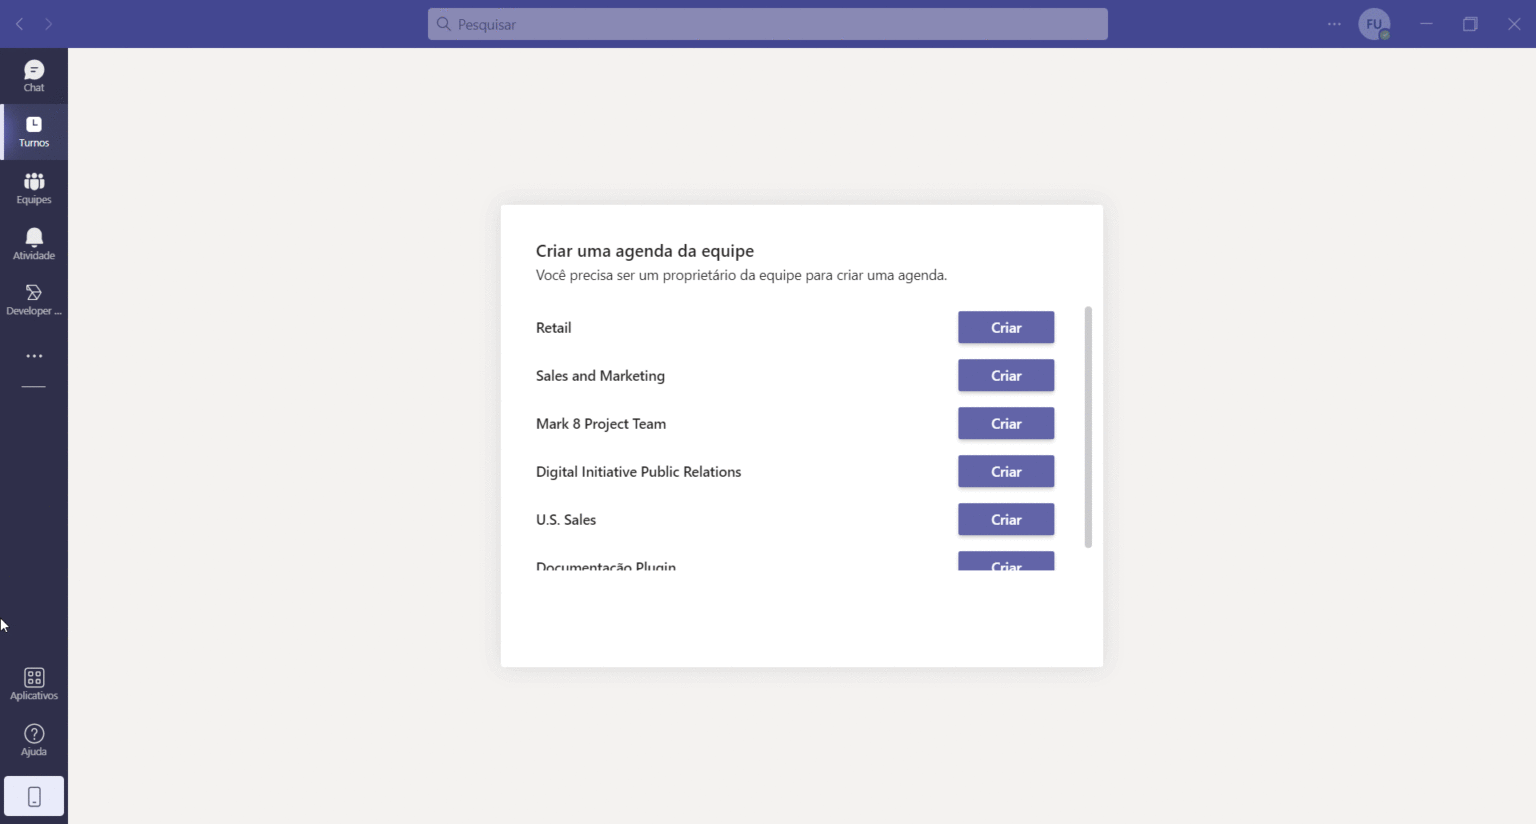Create a schedule for Sales and Marketing
The height and width of the screenshot is (824, 1536).
[1006, 375]
